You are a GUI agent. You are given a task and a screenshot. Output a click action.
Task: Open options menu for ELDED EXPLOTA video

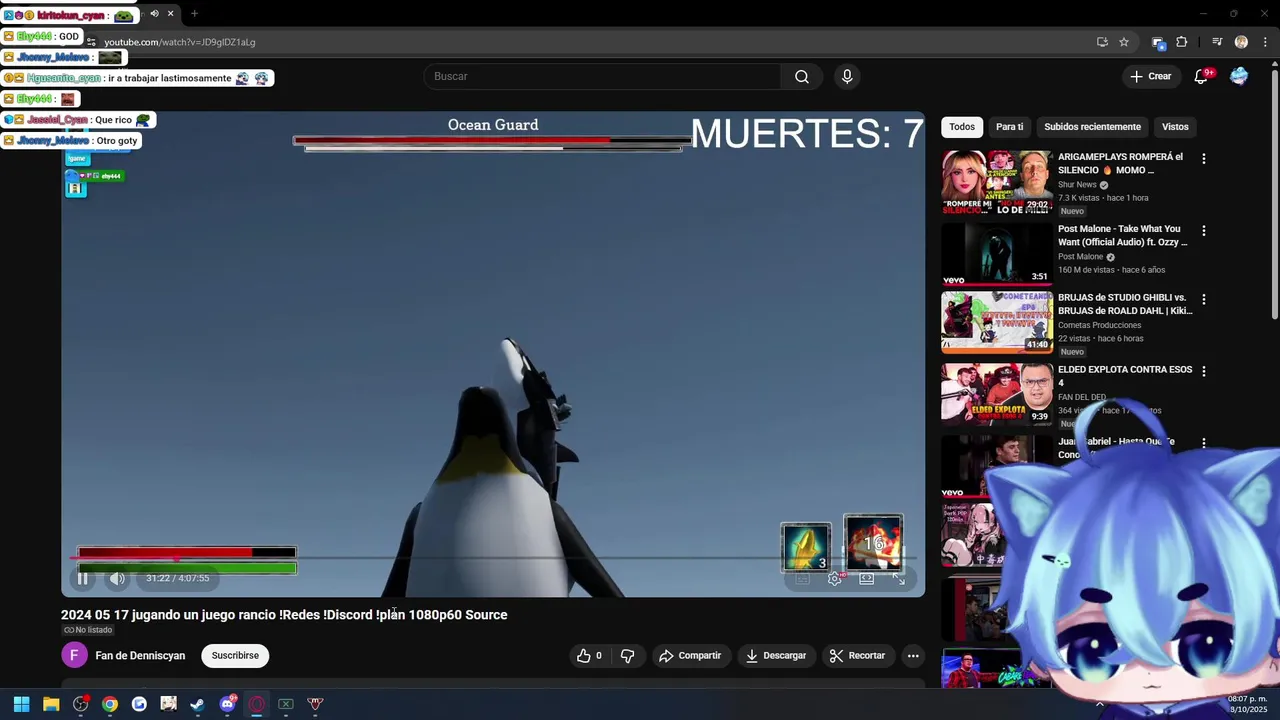point(1204,371)
